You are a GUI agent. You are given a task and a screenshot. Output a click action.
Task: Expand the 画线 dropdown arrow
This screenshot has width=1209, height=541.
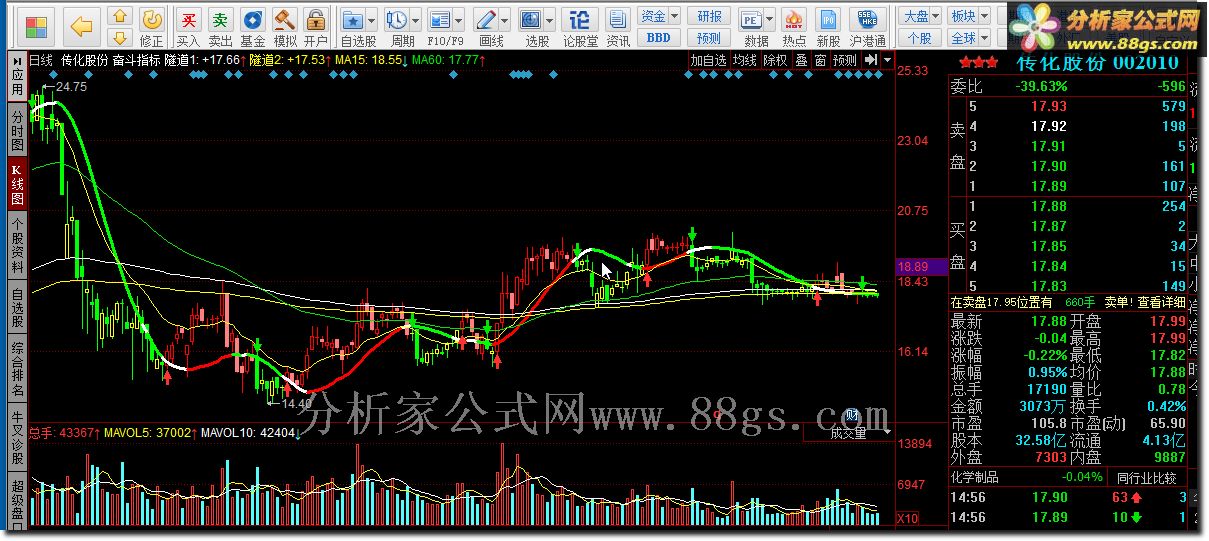click(505, 20)
